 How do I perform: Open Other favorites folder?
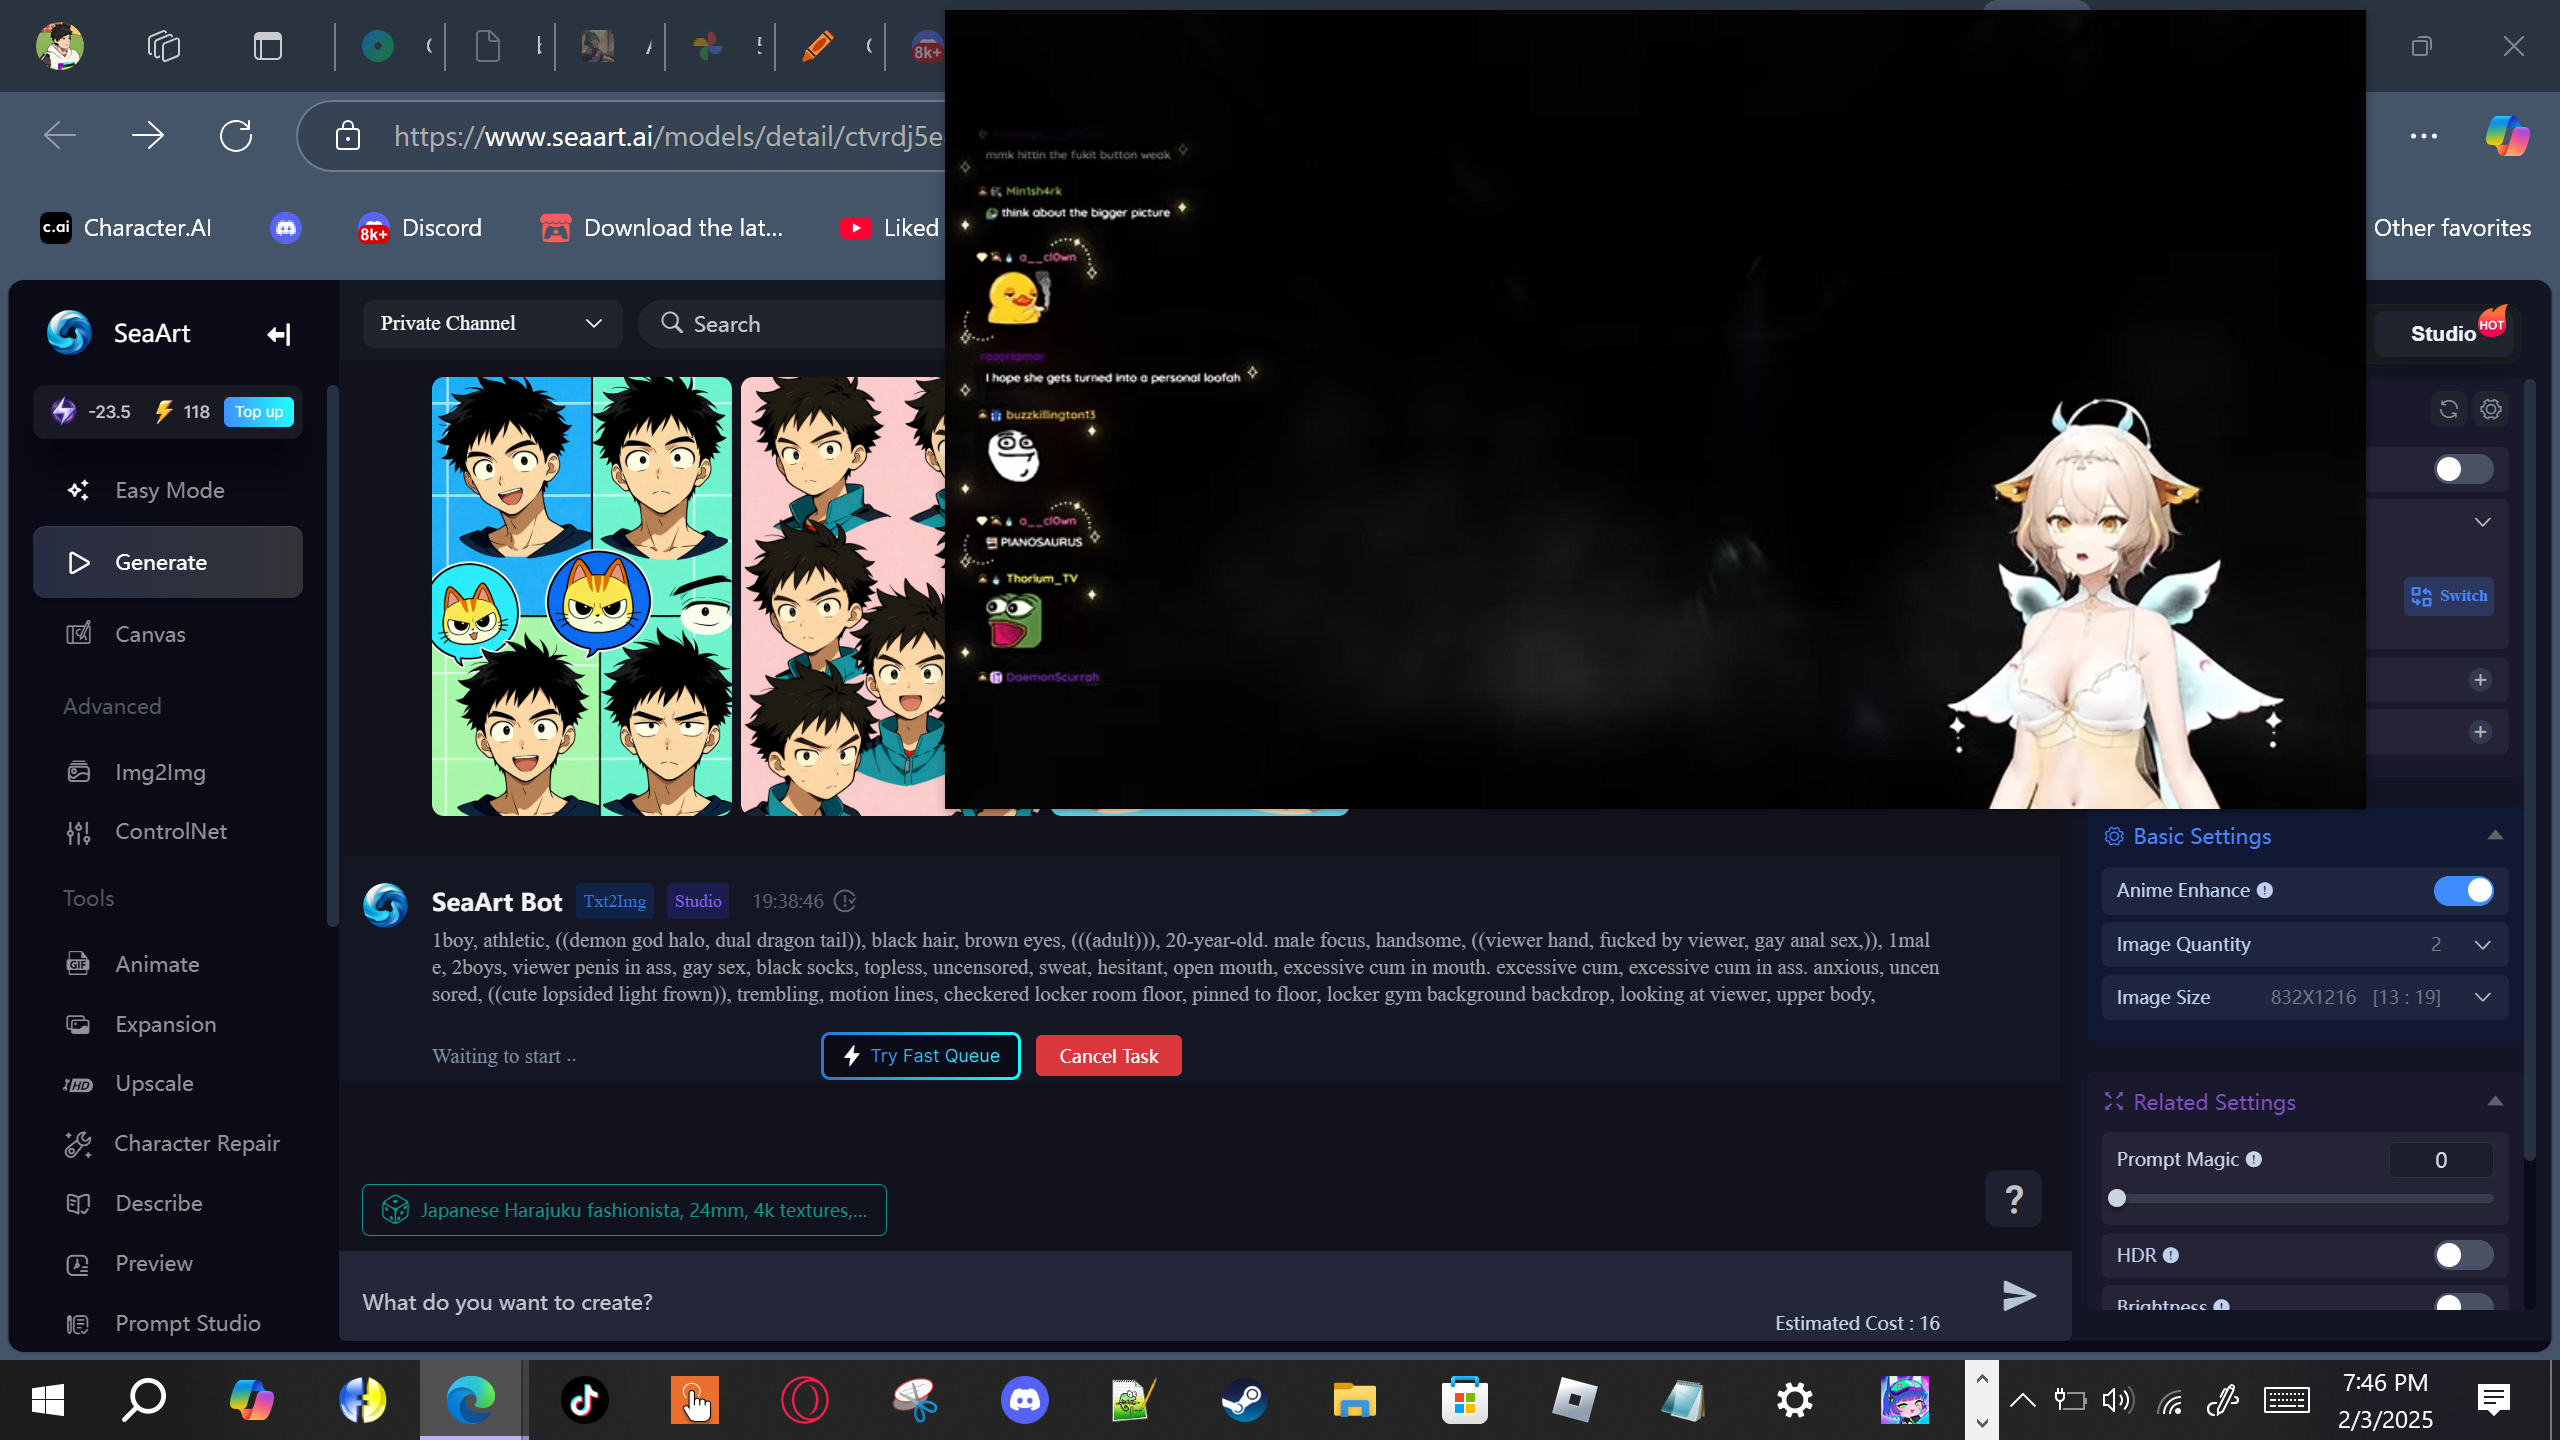point(2452,228)
